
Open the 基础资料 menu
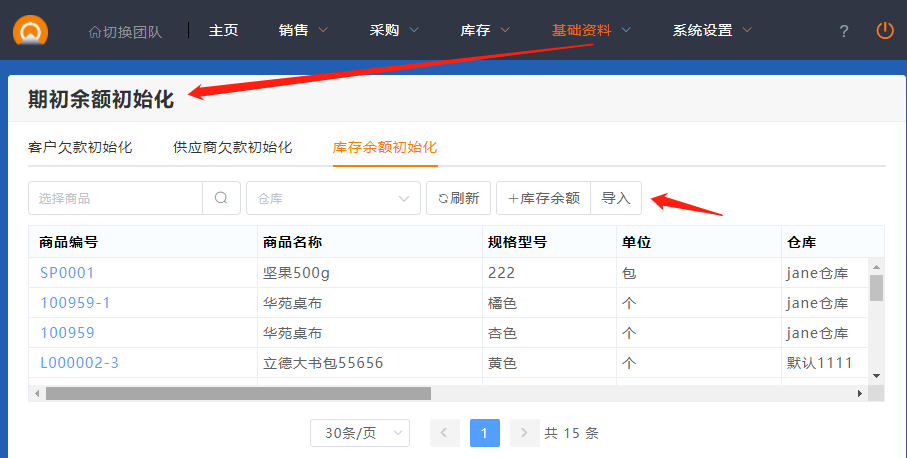coord(591,30)
